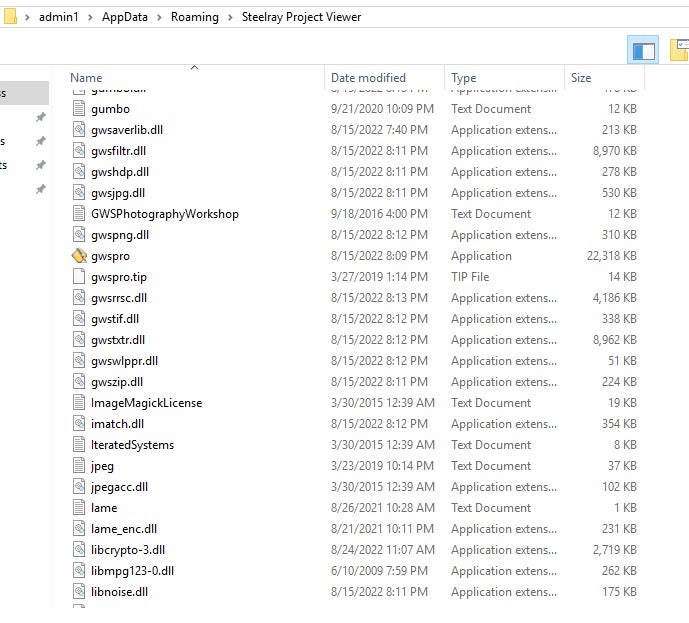Image resolution: width=689 pixels, height=623 pixels.
Task: Click the libmpg123-0.dll file name
Action: point(132,571)
